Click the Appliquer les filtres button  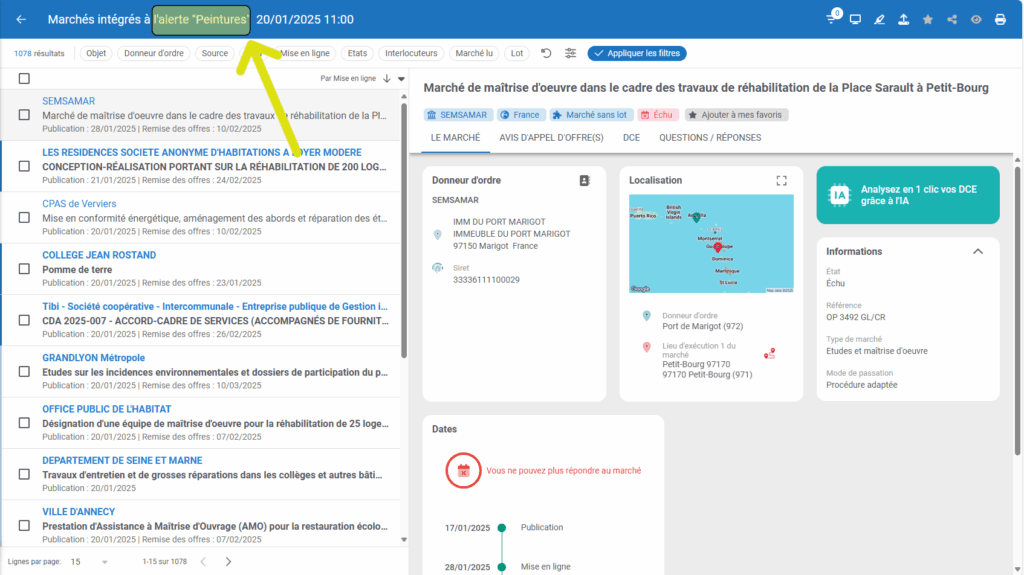(637, 54)
